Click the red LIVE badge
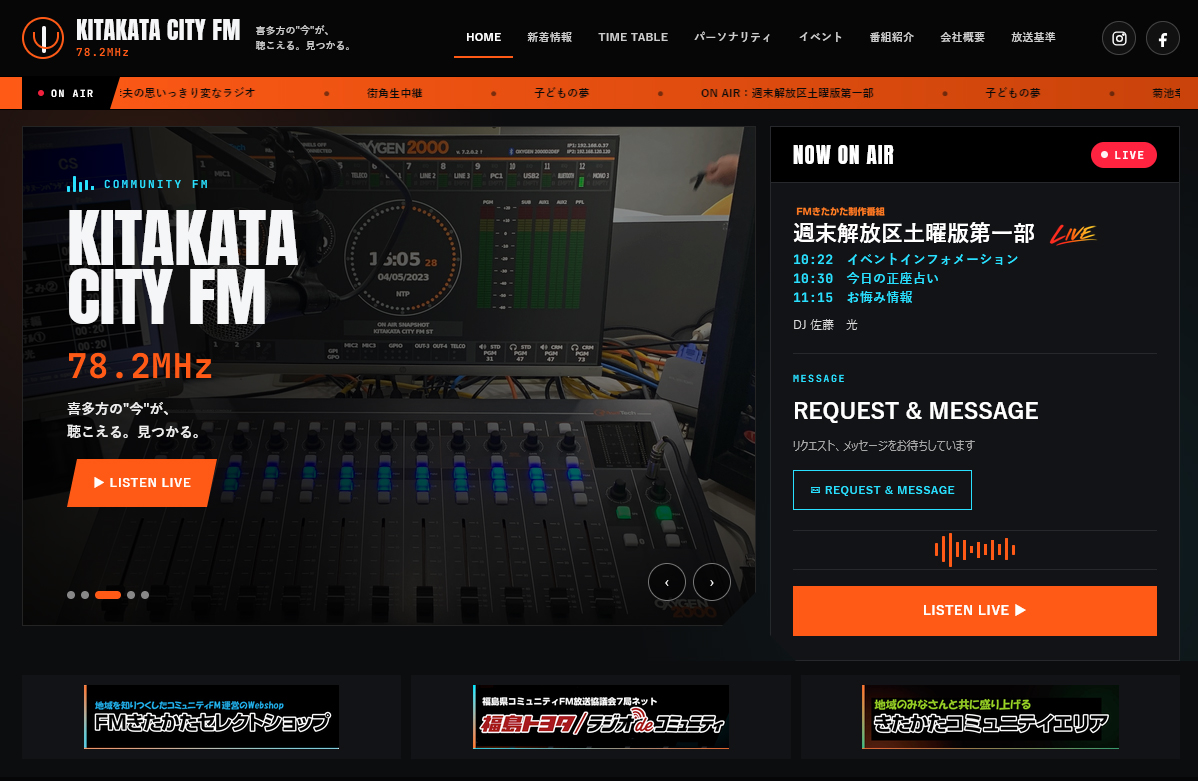This screenshot has height=781, width=1198. (1123, 155)
